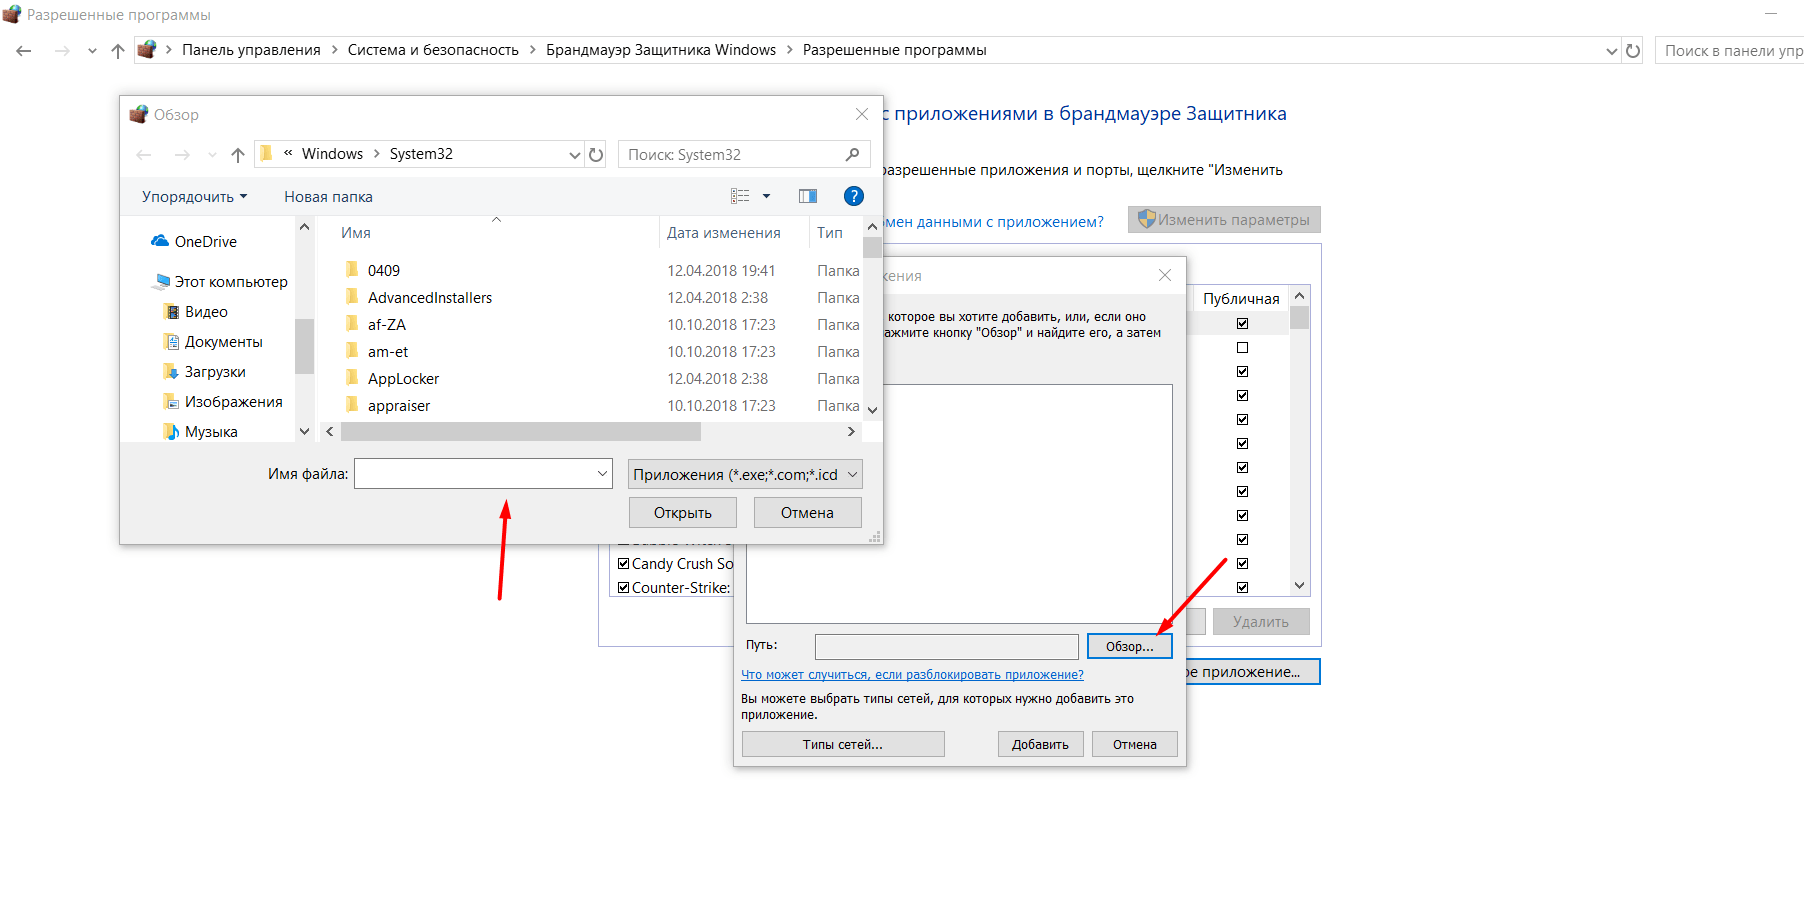Uncheck the first Публичная column checkbox
The height and width of the screenshot is (923, 1804).
point(1242,323)
